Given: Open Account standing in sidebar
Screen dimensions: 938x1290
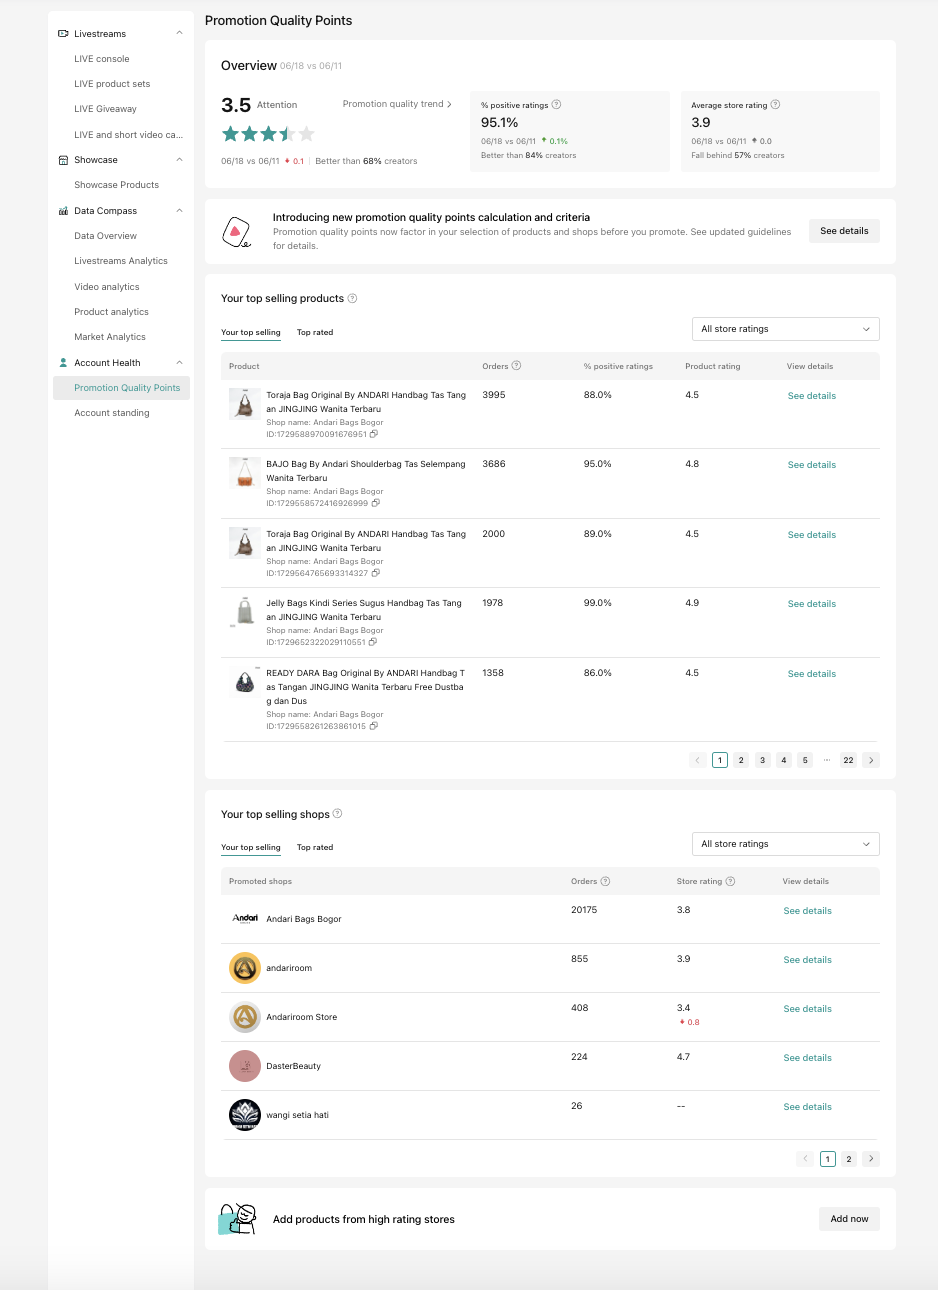Looking at the screenshot, I should 112,413.
